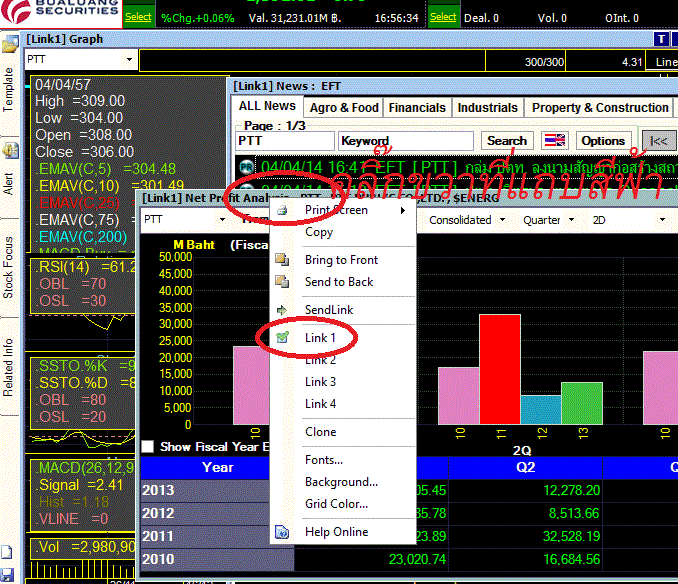678x584 pixels.
Task: Enable the Show Fiscal Year checkbox
Action: 148,447
